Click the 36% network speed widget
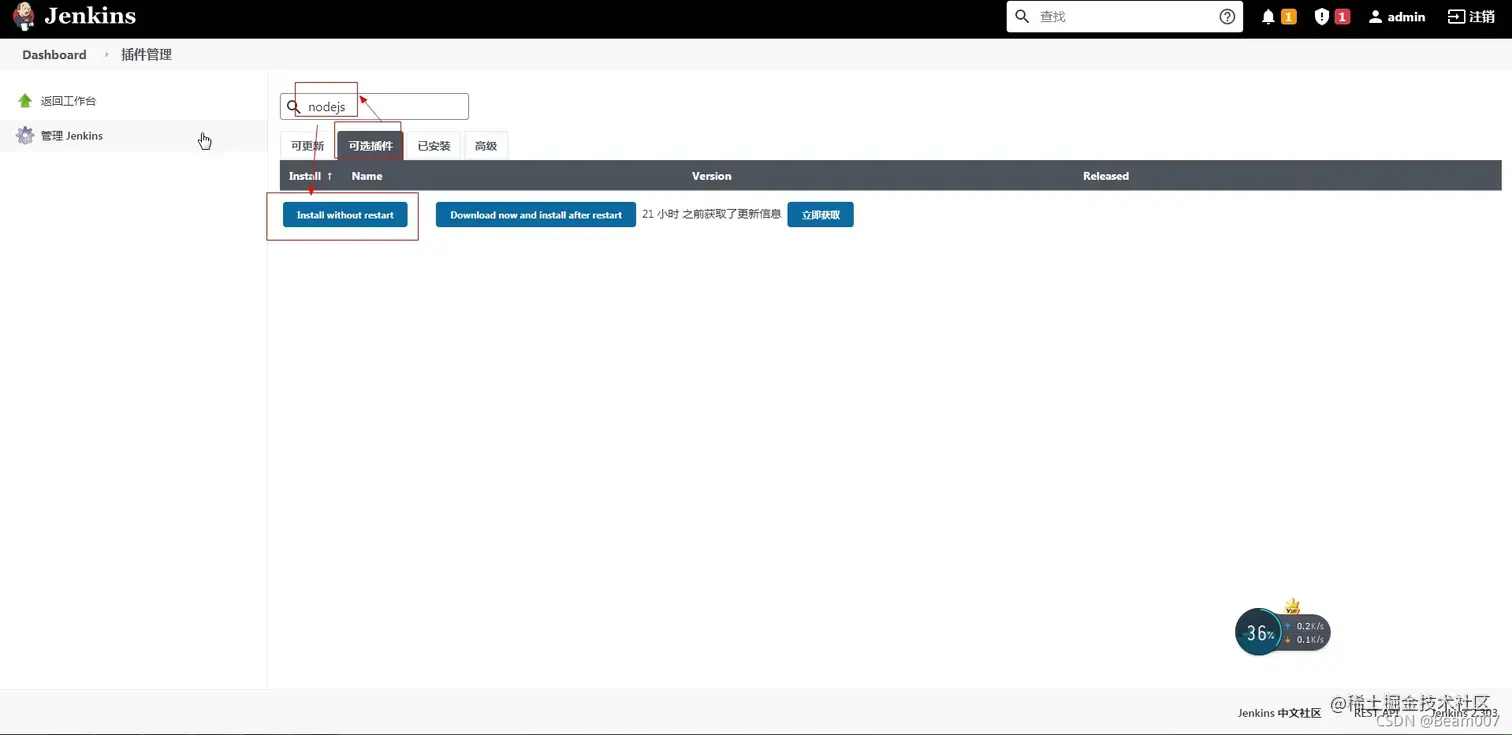Image resolution: width=1512 pixels, height=735 pixels. point(1282,632)
